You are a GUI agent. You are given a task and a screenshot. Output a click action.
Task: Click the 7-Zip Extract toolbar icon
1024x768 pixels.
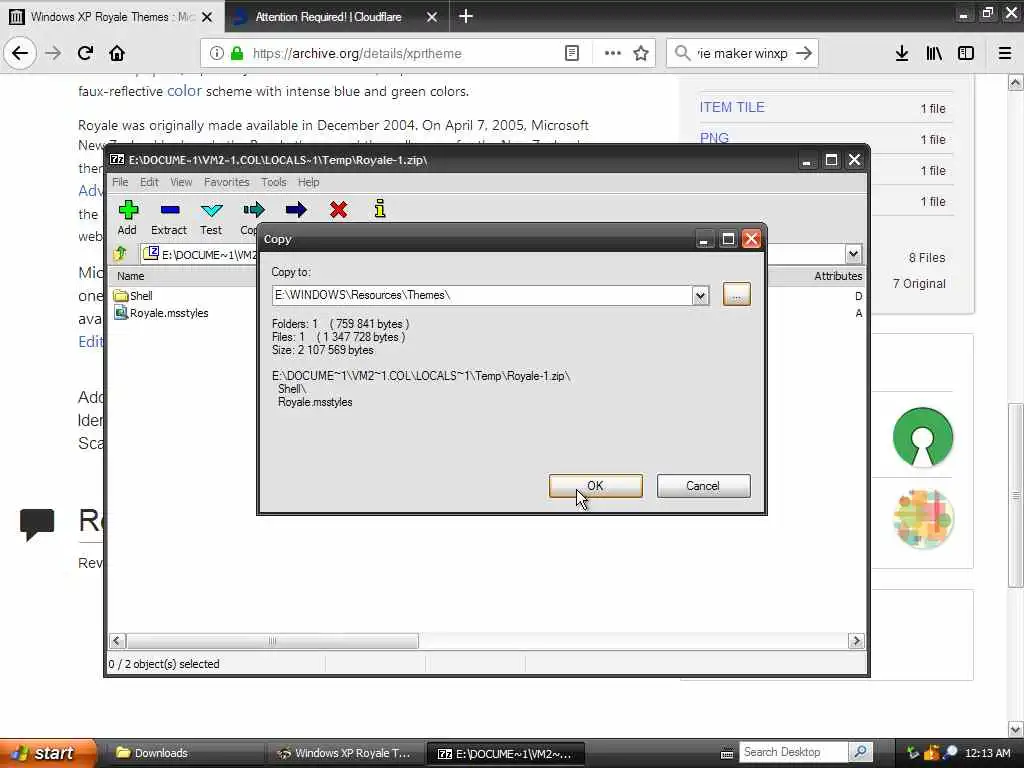click(x=169, y=210)
